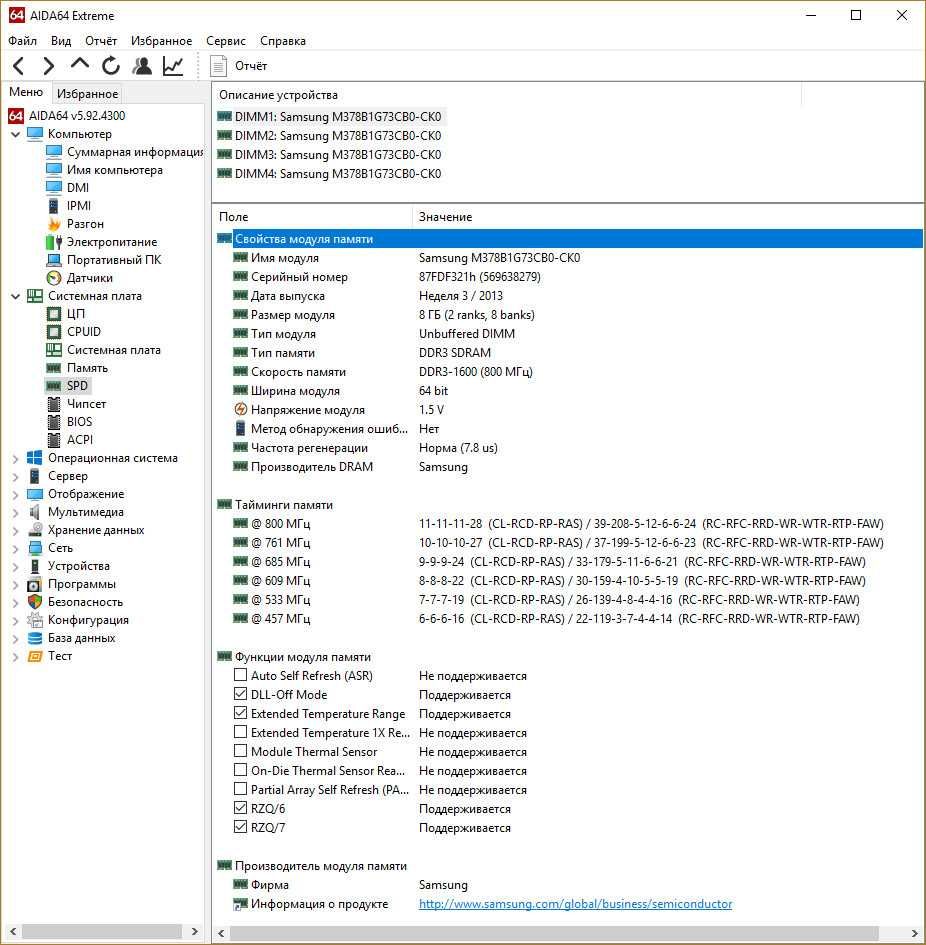Select the DMI tree item
Viewport: 926px width, 945px height.
tap(78, 187)
